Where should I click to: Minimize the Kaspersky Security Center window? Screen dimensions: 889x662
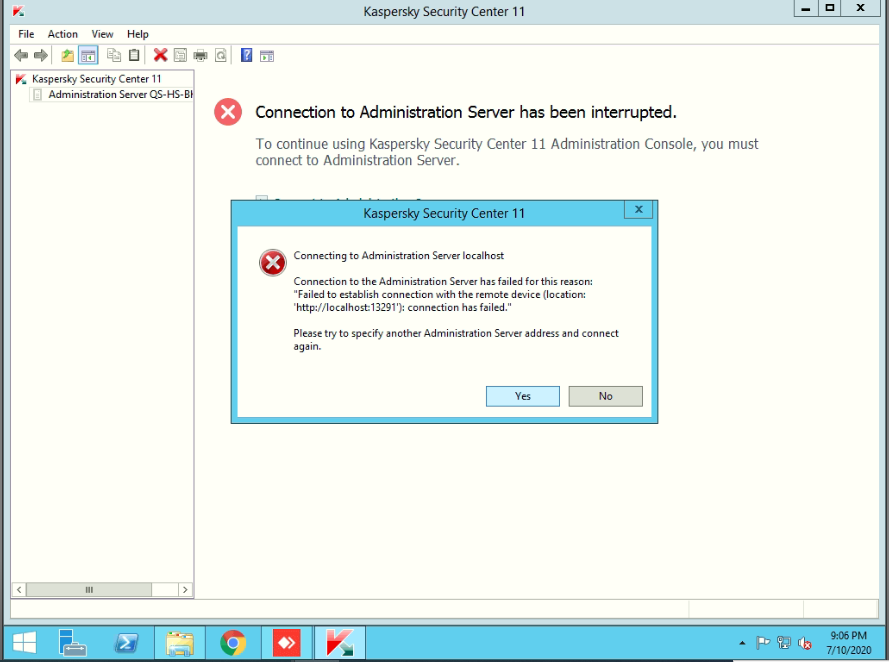click(805, 8)
